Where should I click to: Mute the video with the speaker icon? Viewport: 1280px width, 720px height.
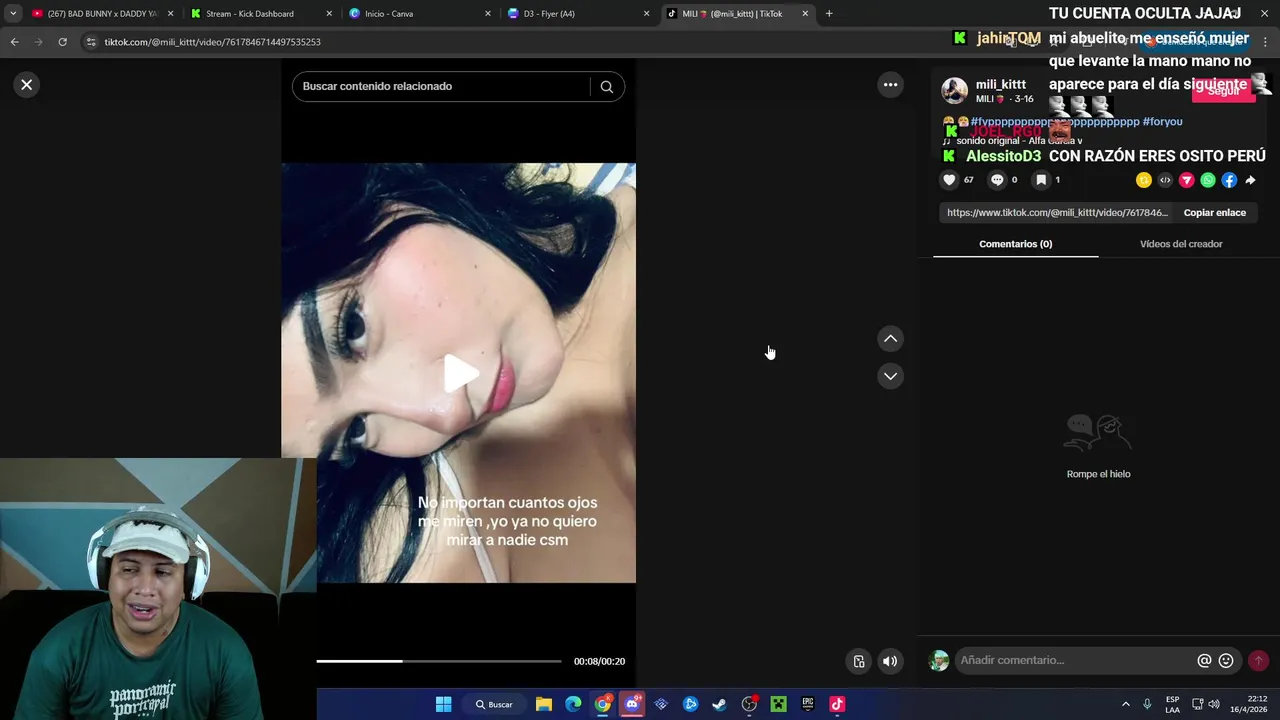point(889,661)
